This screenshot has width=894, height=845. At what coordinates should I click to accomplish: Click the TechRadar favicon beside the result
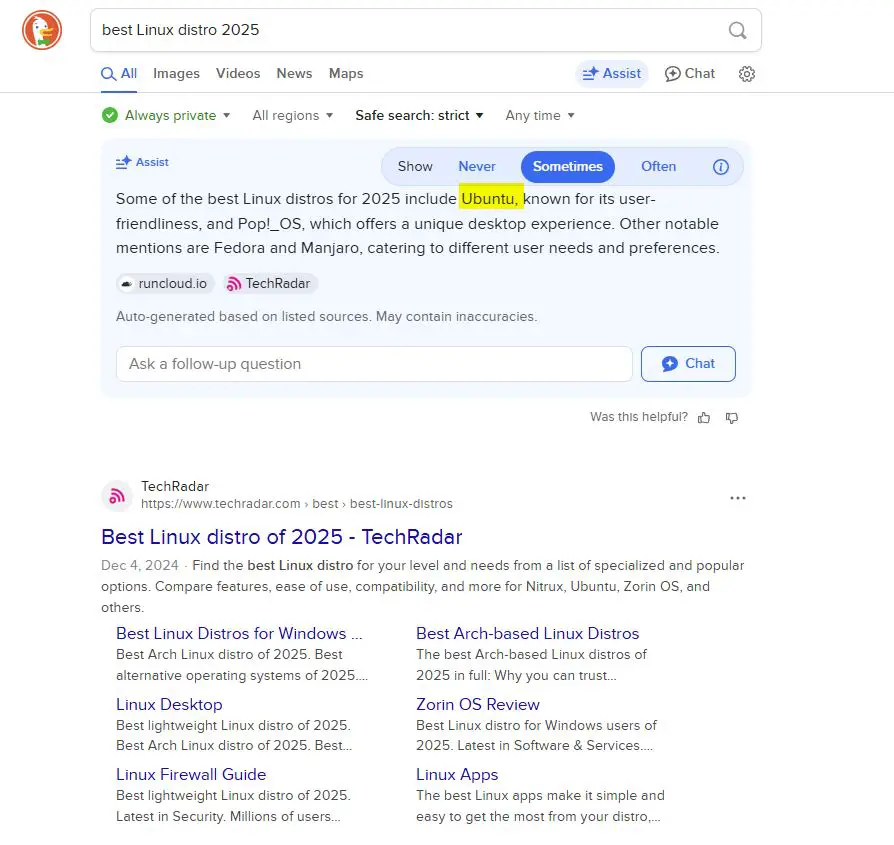(117, 495)
